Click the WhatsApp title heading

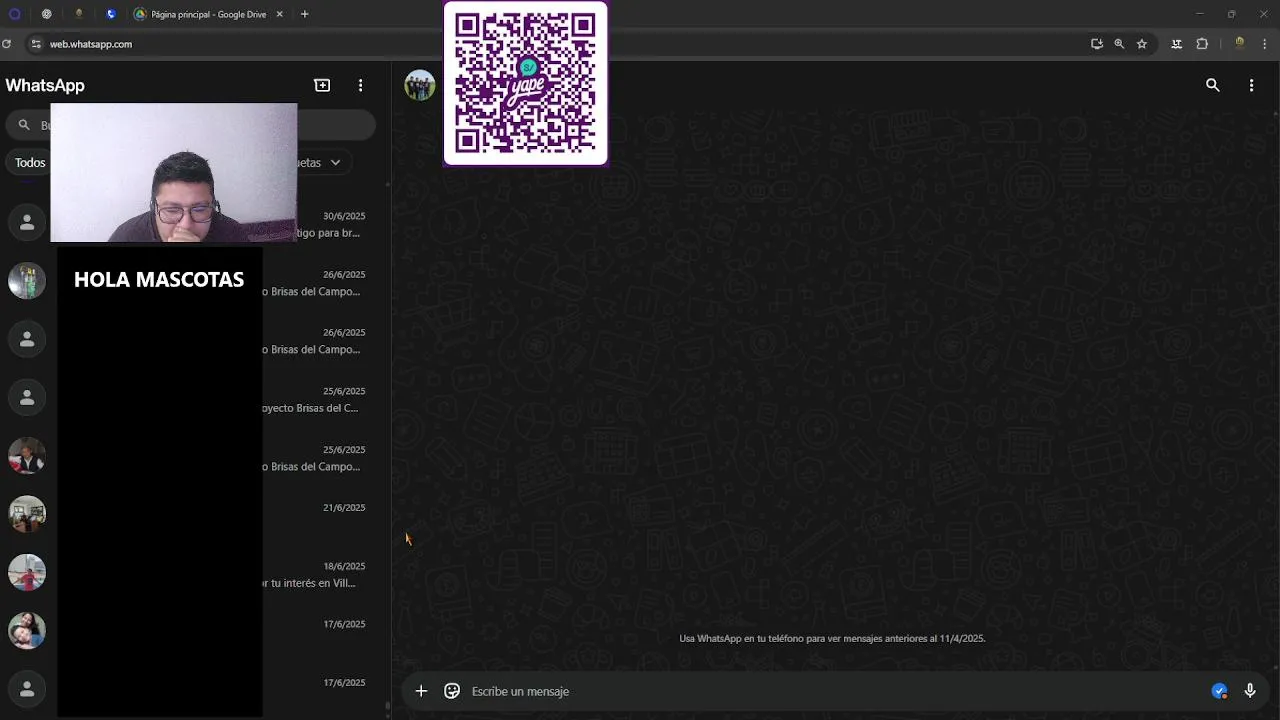(45, 85)
